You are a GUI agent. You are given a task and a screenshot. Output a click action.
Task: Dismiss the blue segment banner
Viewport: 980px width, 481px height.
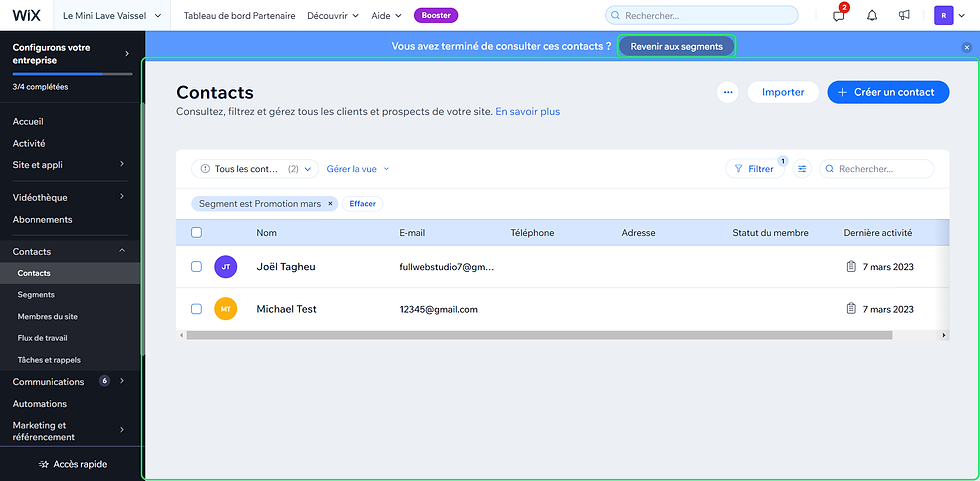[x=966, y=47]
